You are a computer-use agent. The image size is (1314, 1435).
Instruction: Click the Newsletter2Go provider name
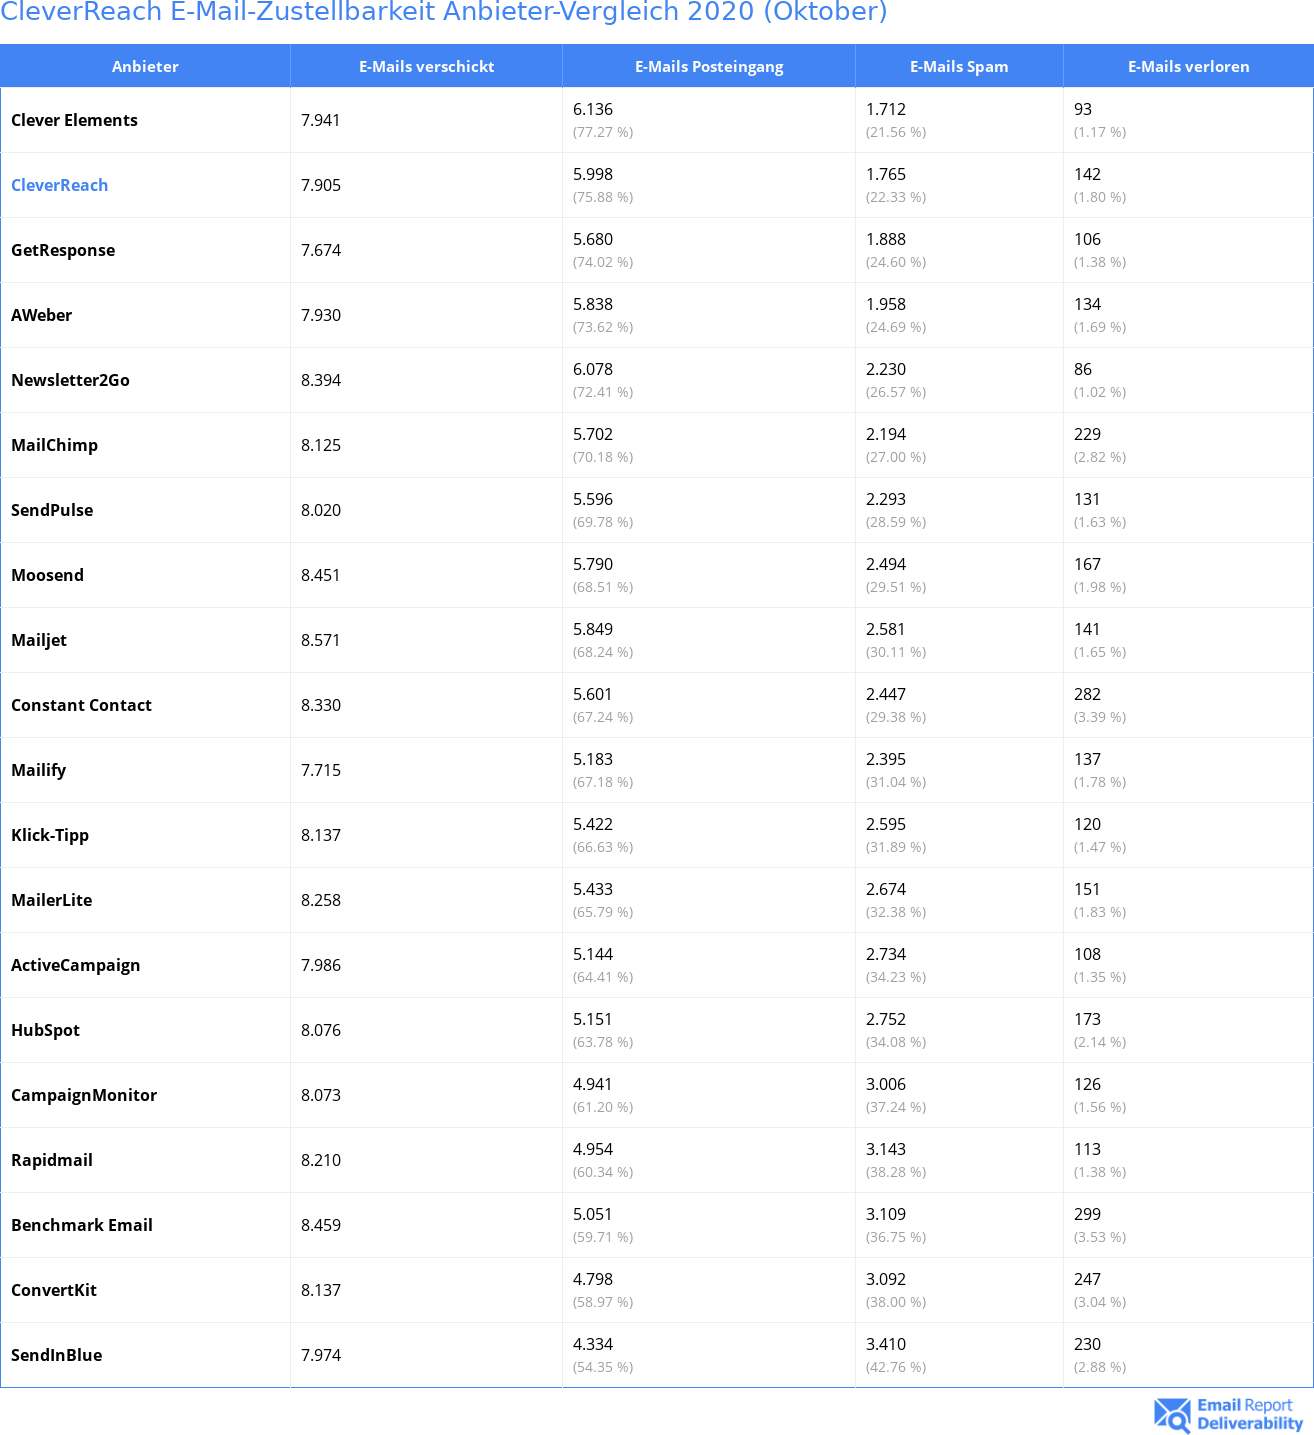[70, 380]
